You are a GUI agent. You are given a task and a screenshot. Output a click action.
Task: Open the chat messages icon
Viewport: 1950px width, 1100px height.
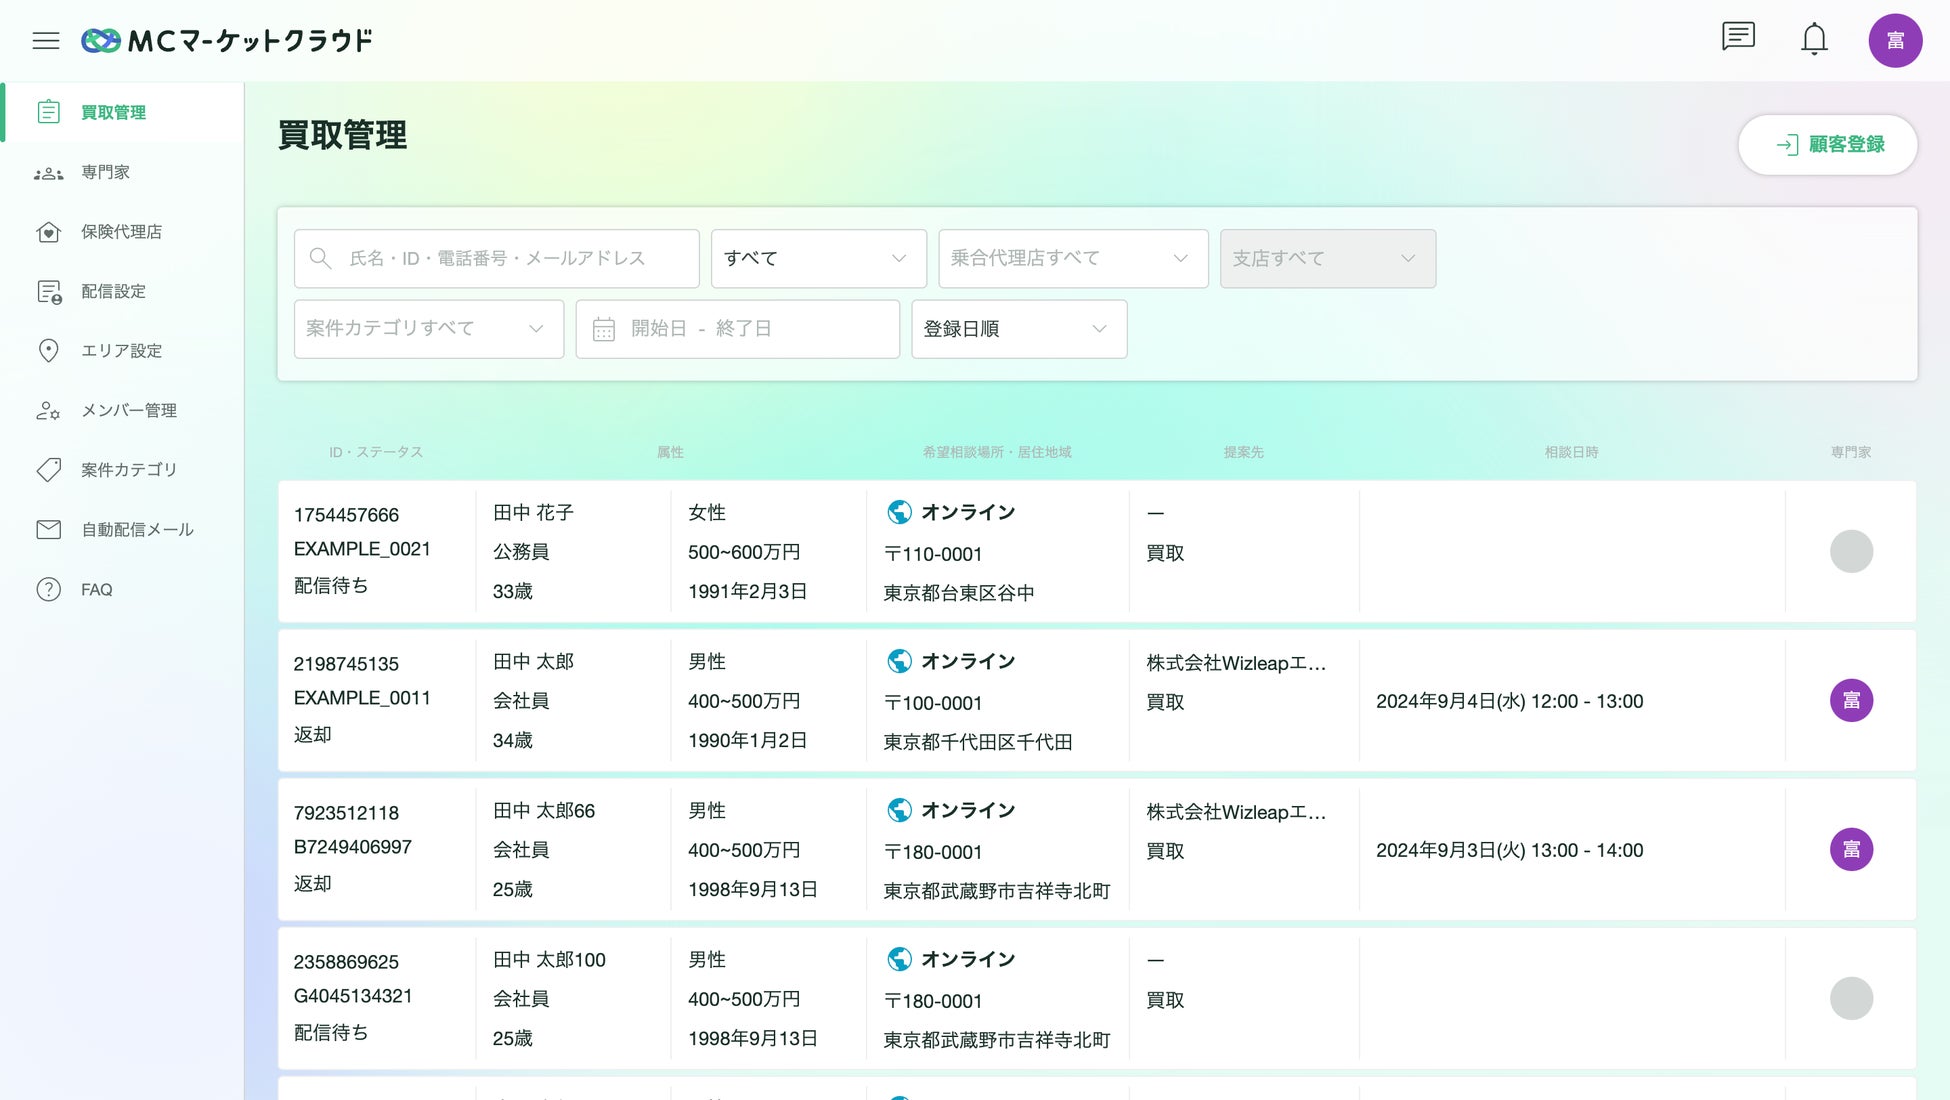(1738, 38)
